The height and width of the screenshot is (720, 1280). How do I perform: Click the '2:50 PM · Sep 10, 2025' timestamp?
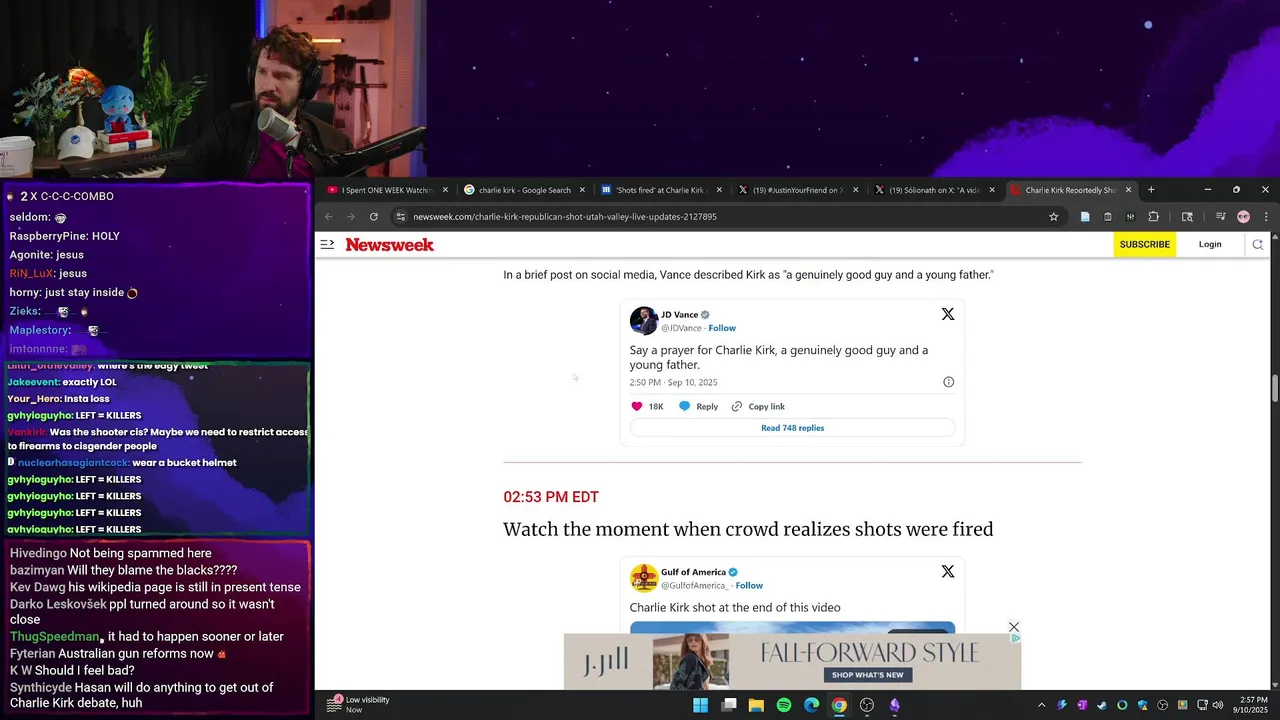673,382
